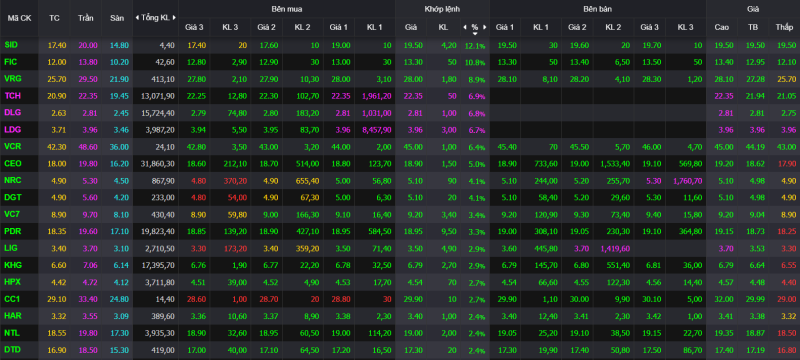800x360 pixels.
Task: Click the Khớp lệnh group header
Action: tap(442, 9)
